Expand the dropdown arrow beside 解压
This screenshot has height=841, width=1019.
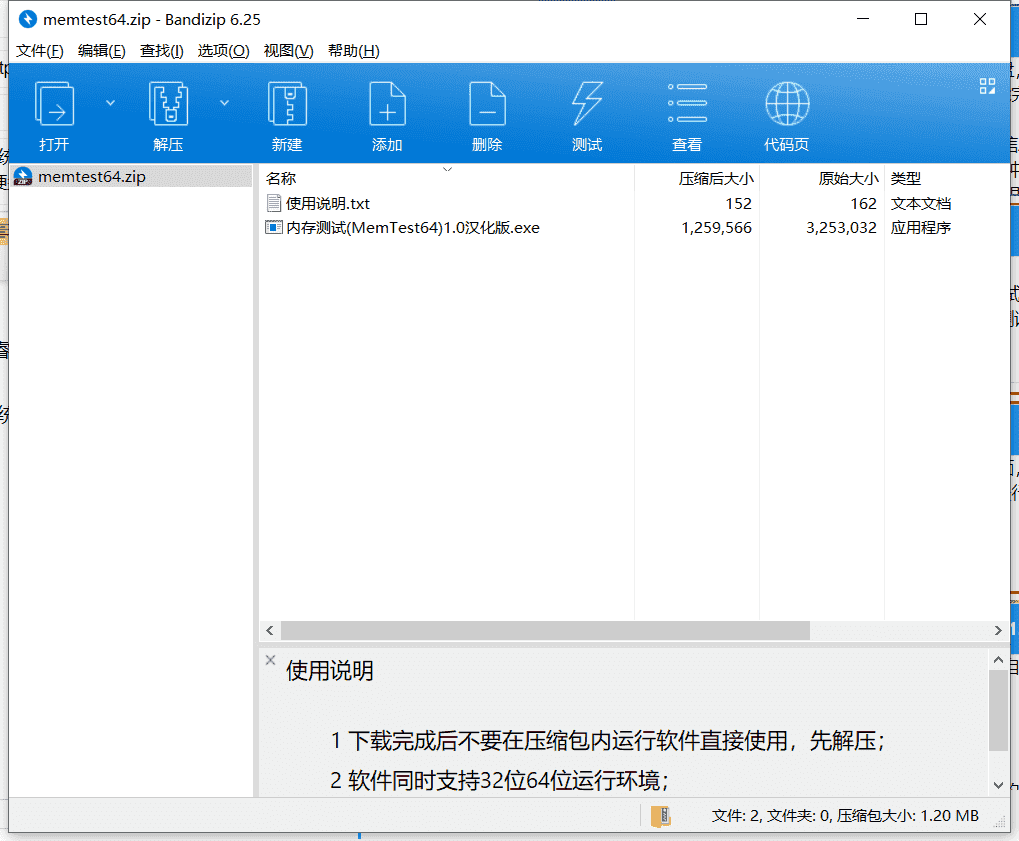pyautogui.click(x=224, y=103)
